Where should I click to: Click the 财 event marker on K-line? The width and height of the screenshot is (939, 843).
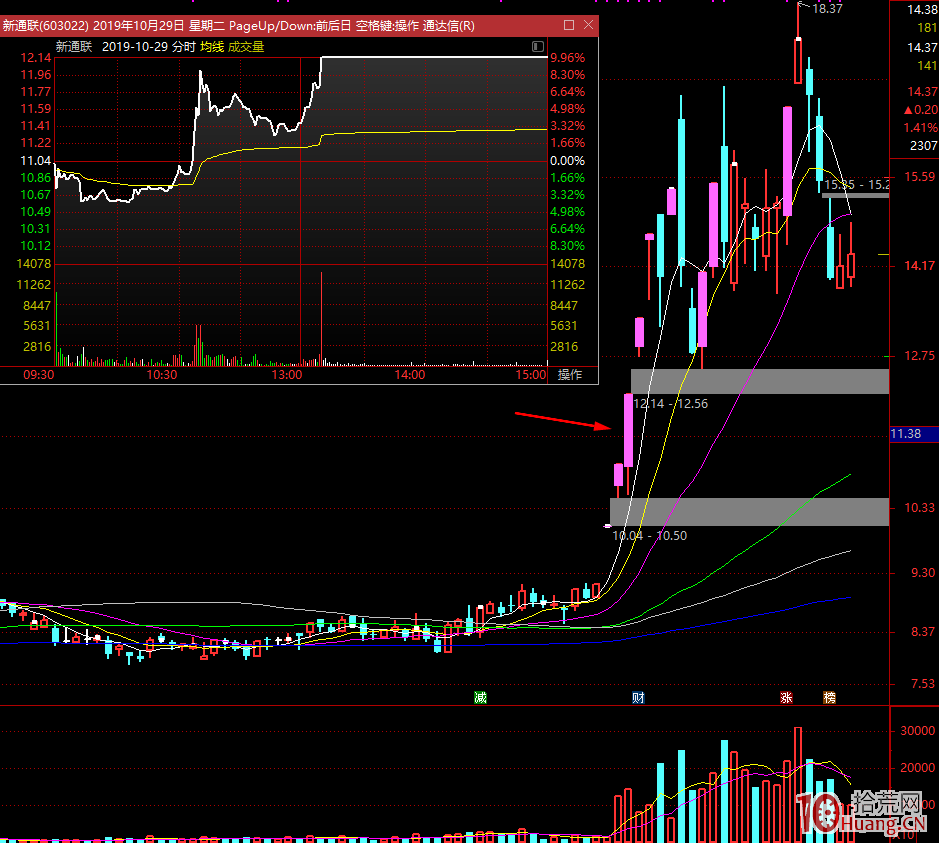[x=638, y=698]
